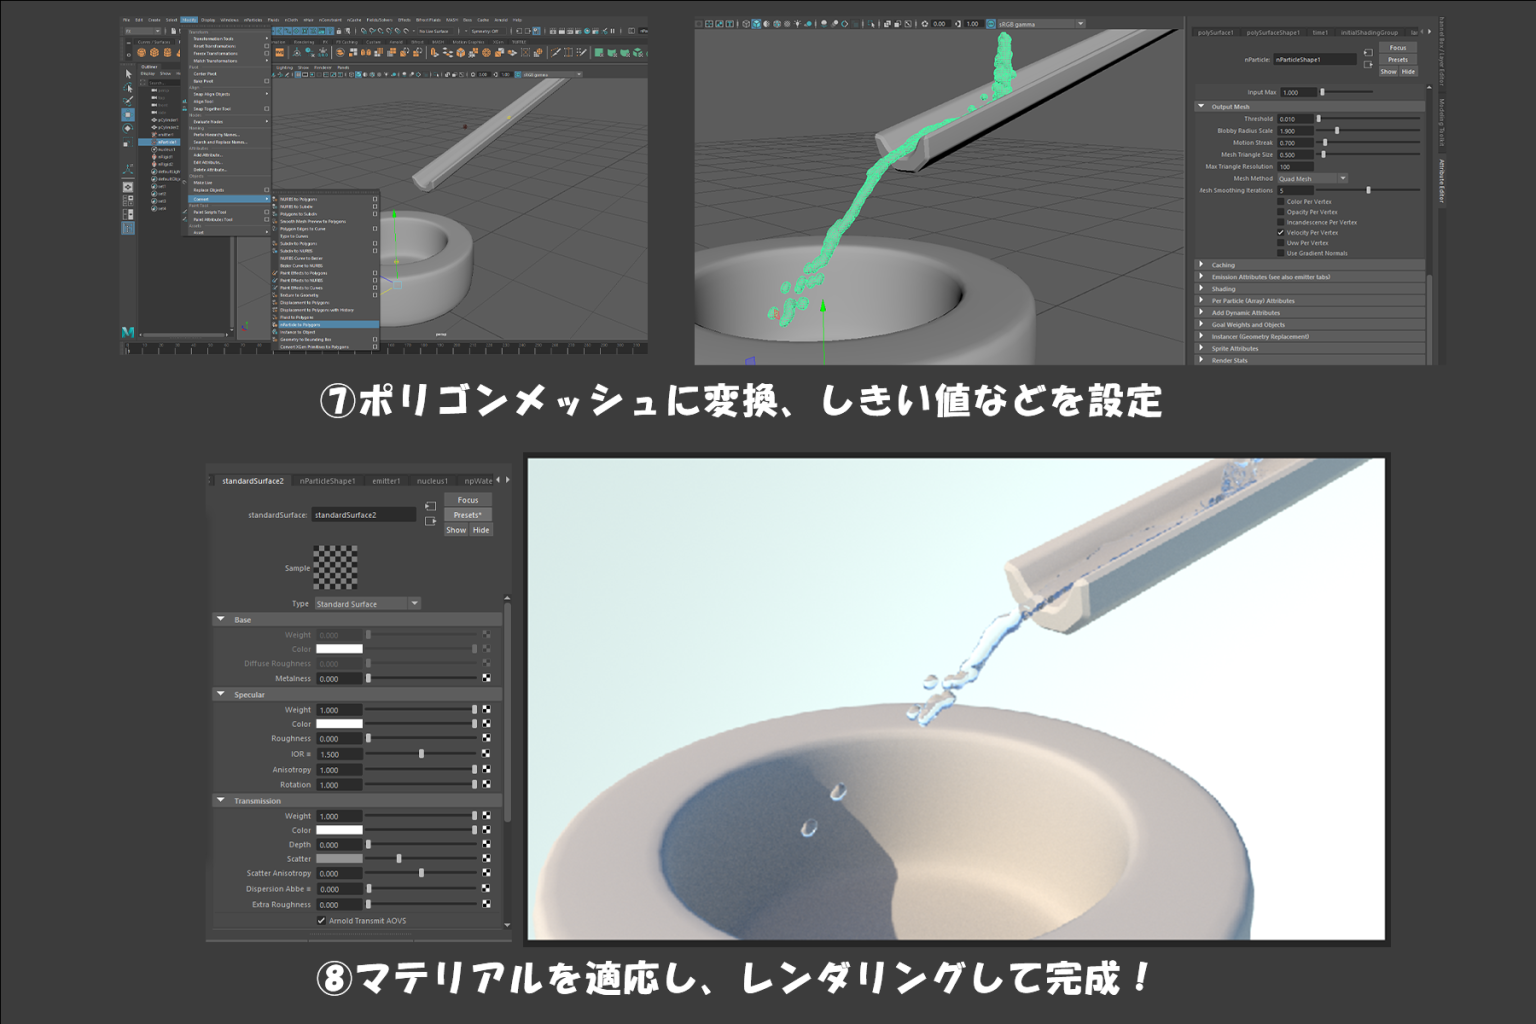This screenshot has height=1024, width=1536.
Task: Select the Select Tool arrow in the toolbox
Action: point(128,75)
